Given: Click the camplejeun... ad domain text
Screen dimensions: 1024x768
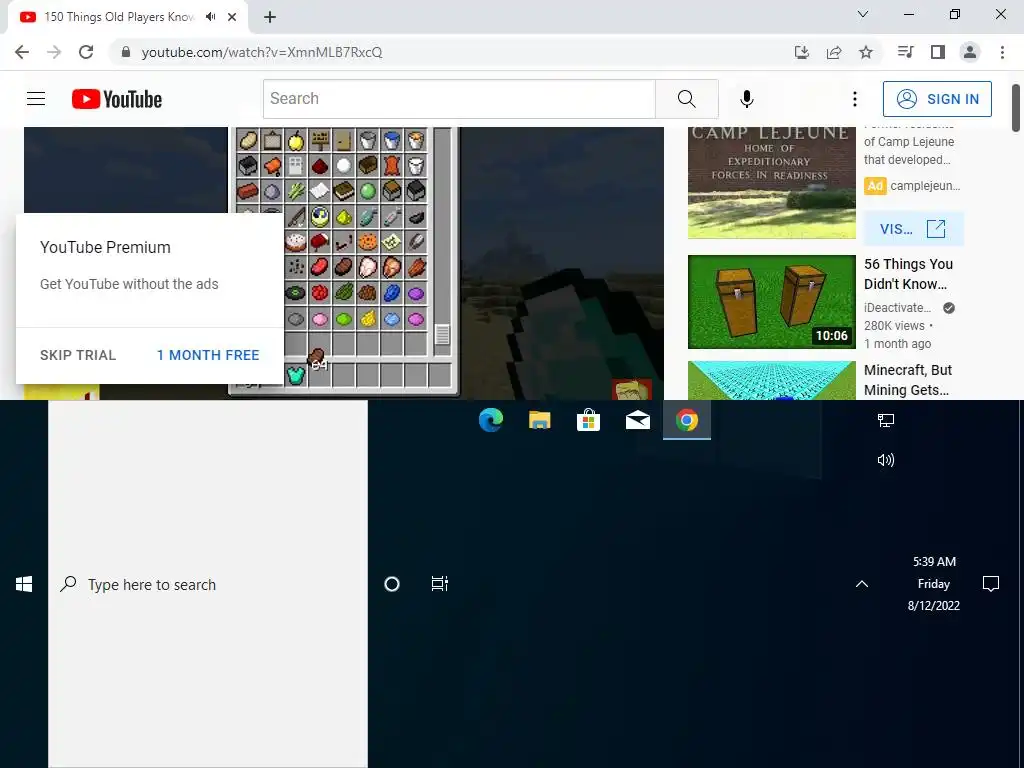Looking at the screenshot, I should coord(925,186).
